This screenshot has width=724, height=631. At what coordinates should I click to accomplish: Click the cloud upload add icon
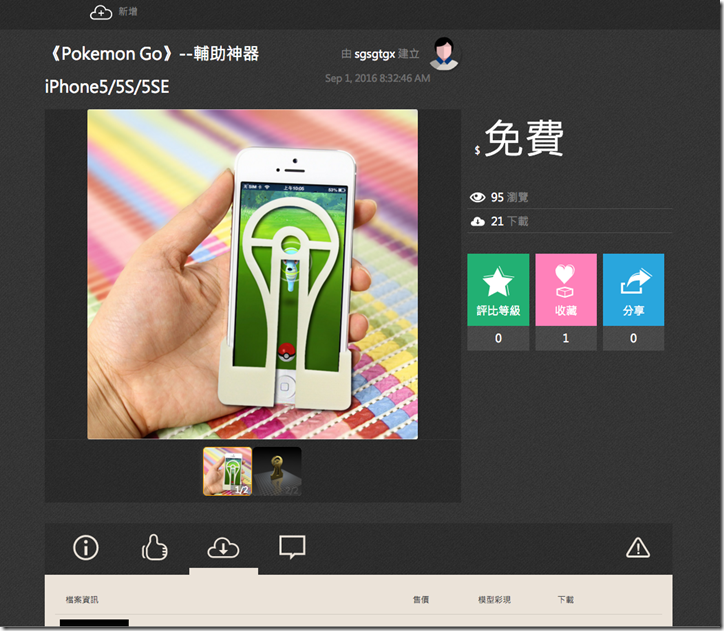pyautogui.click(x=101, y=12)
